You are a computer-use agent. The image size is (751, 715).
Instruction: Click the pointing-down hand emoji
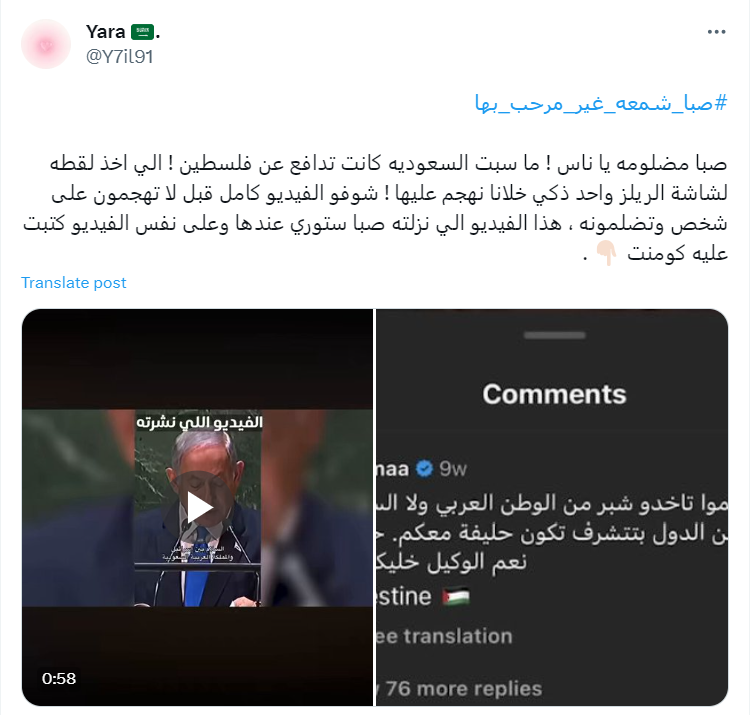point(605,253)
